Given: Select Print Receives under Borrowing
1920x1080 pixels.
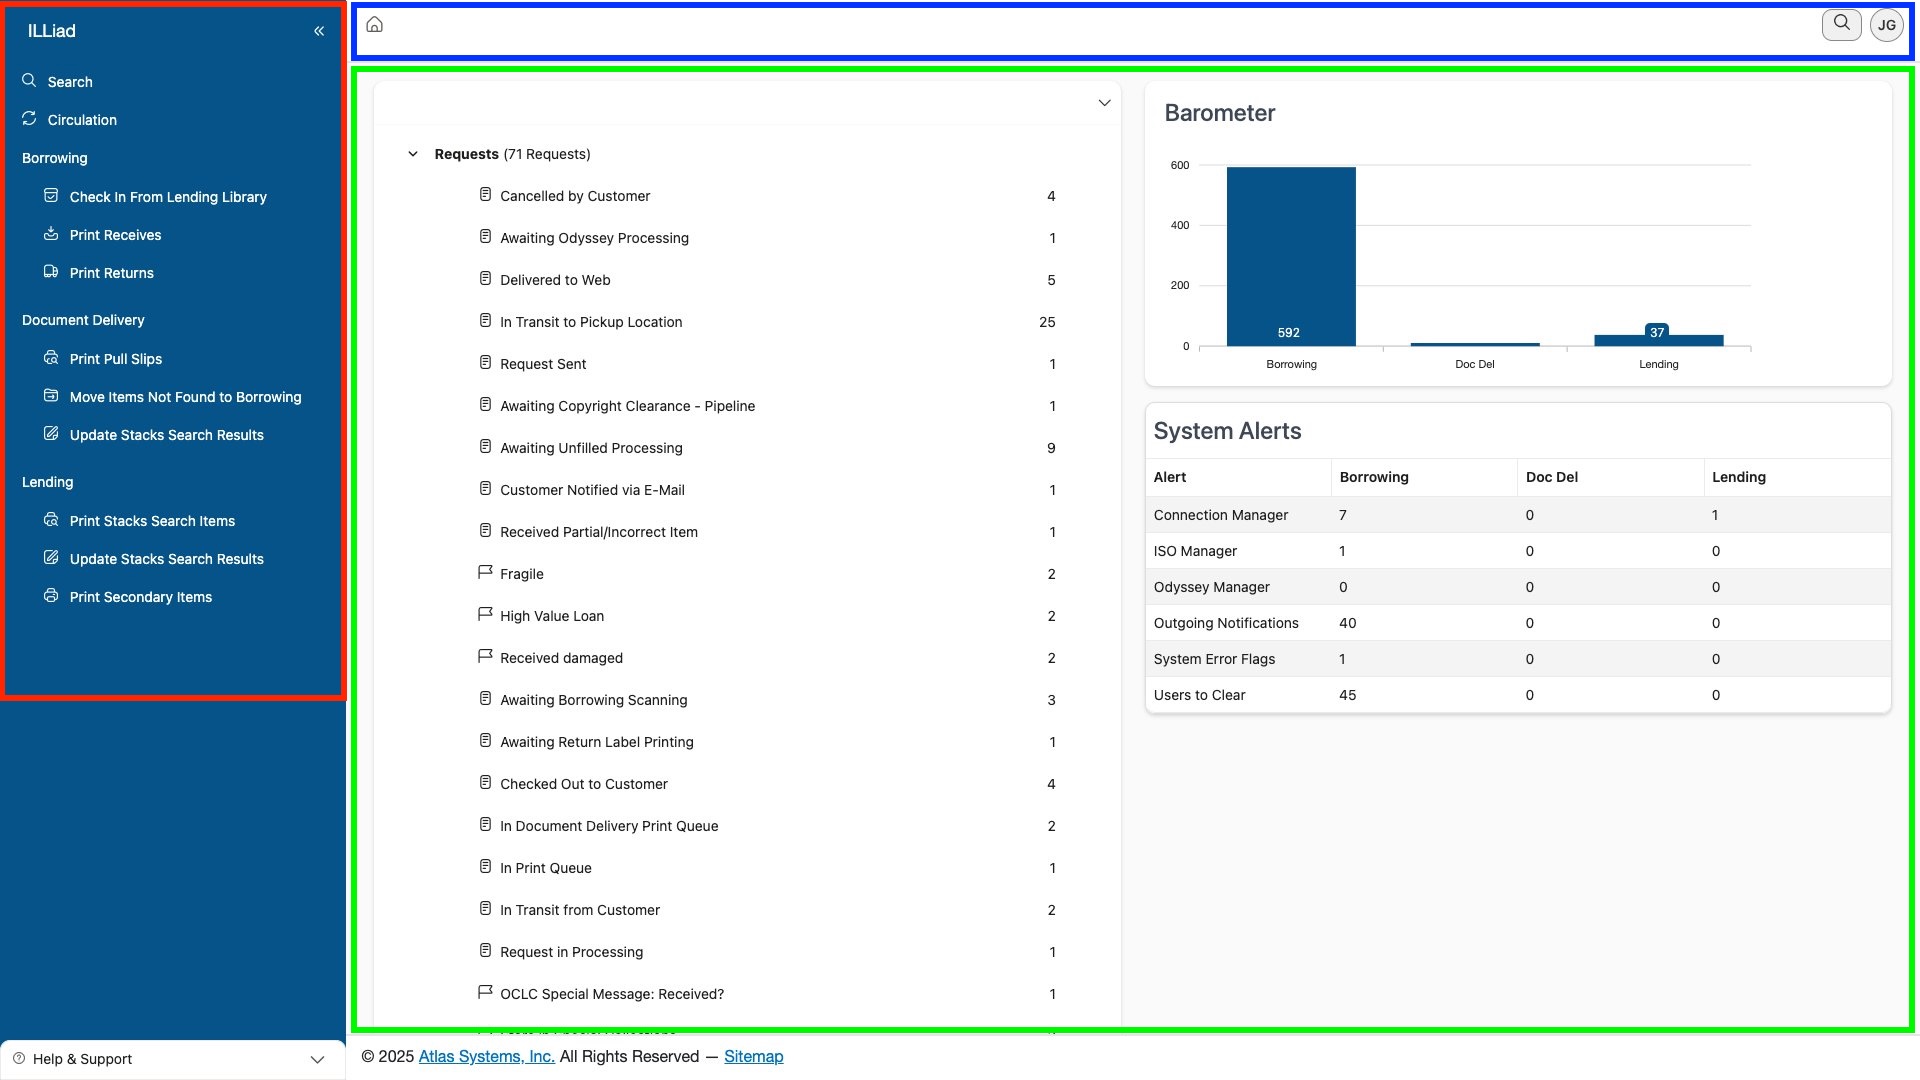Looking at the screenshot, I should 115,235.
